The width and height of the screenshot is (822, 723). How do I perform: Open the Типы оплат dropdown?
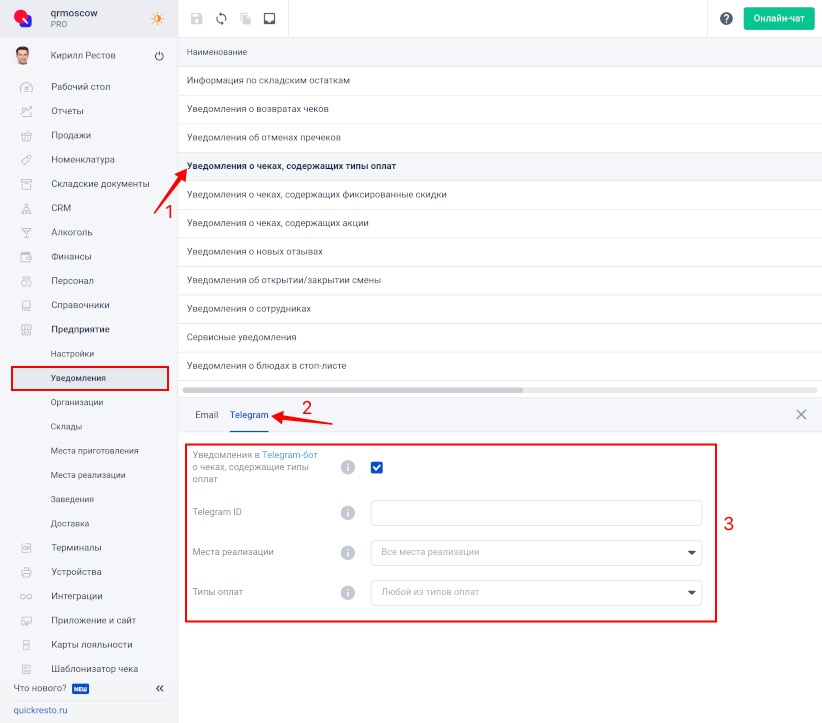coord(536,592)
